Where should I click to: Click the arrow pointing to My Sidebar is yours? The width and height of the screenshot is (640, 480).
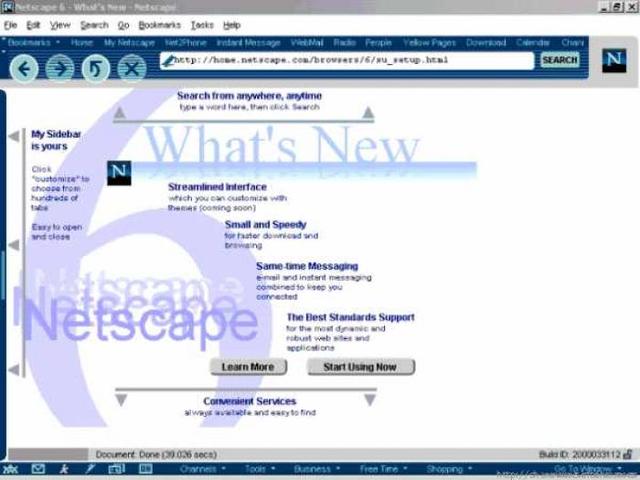(x=14, y=136)
